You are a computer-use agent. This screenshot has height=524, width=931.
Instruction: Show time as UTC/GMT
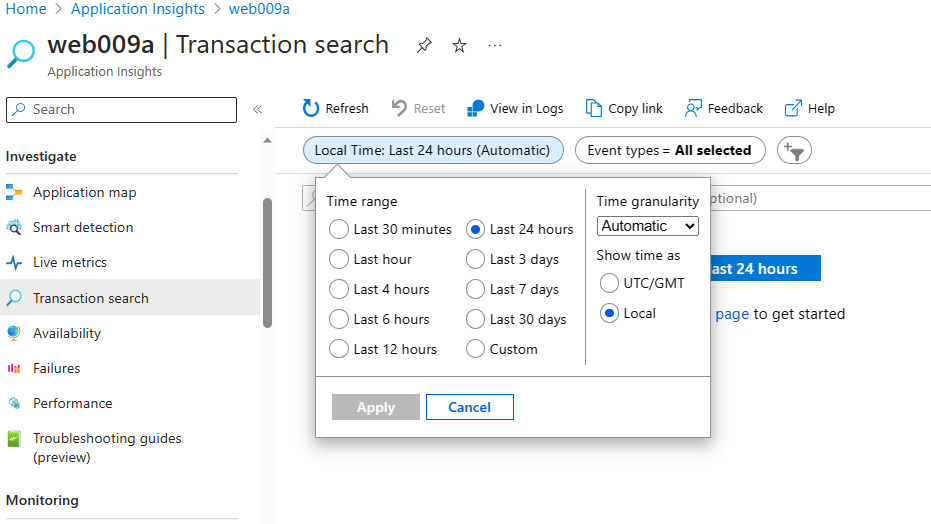609,283
